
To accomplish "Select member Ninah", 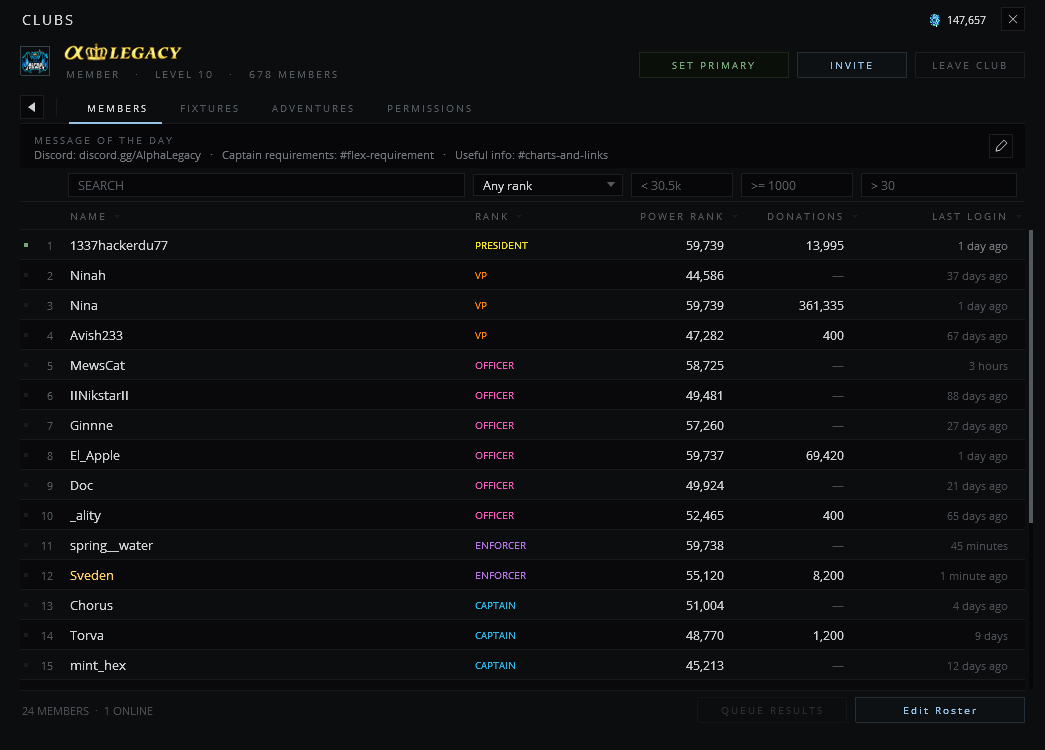I will pos(522,275).
